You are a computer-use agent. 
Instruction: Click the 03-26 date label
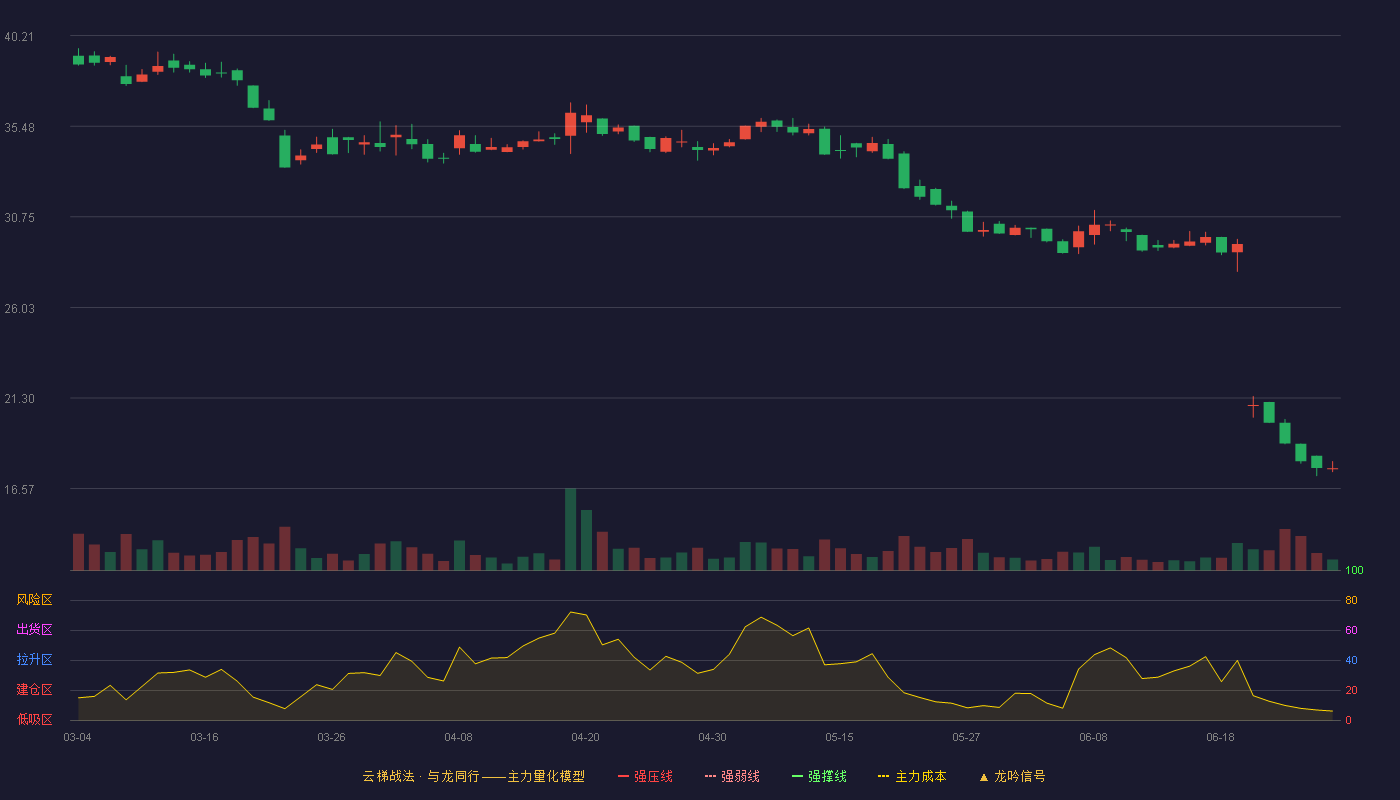(x=331, y=737)
